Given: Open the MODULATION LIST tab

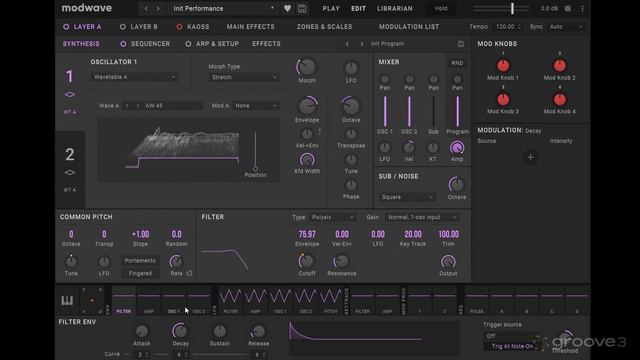Looking at the screenshot, I should [409, 27].
